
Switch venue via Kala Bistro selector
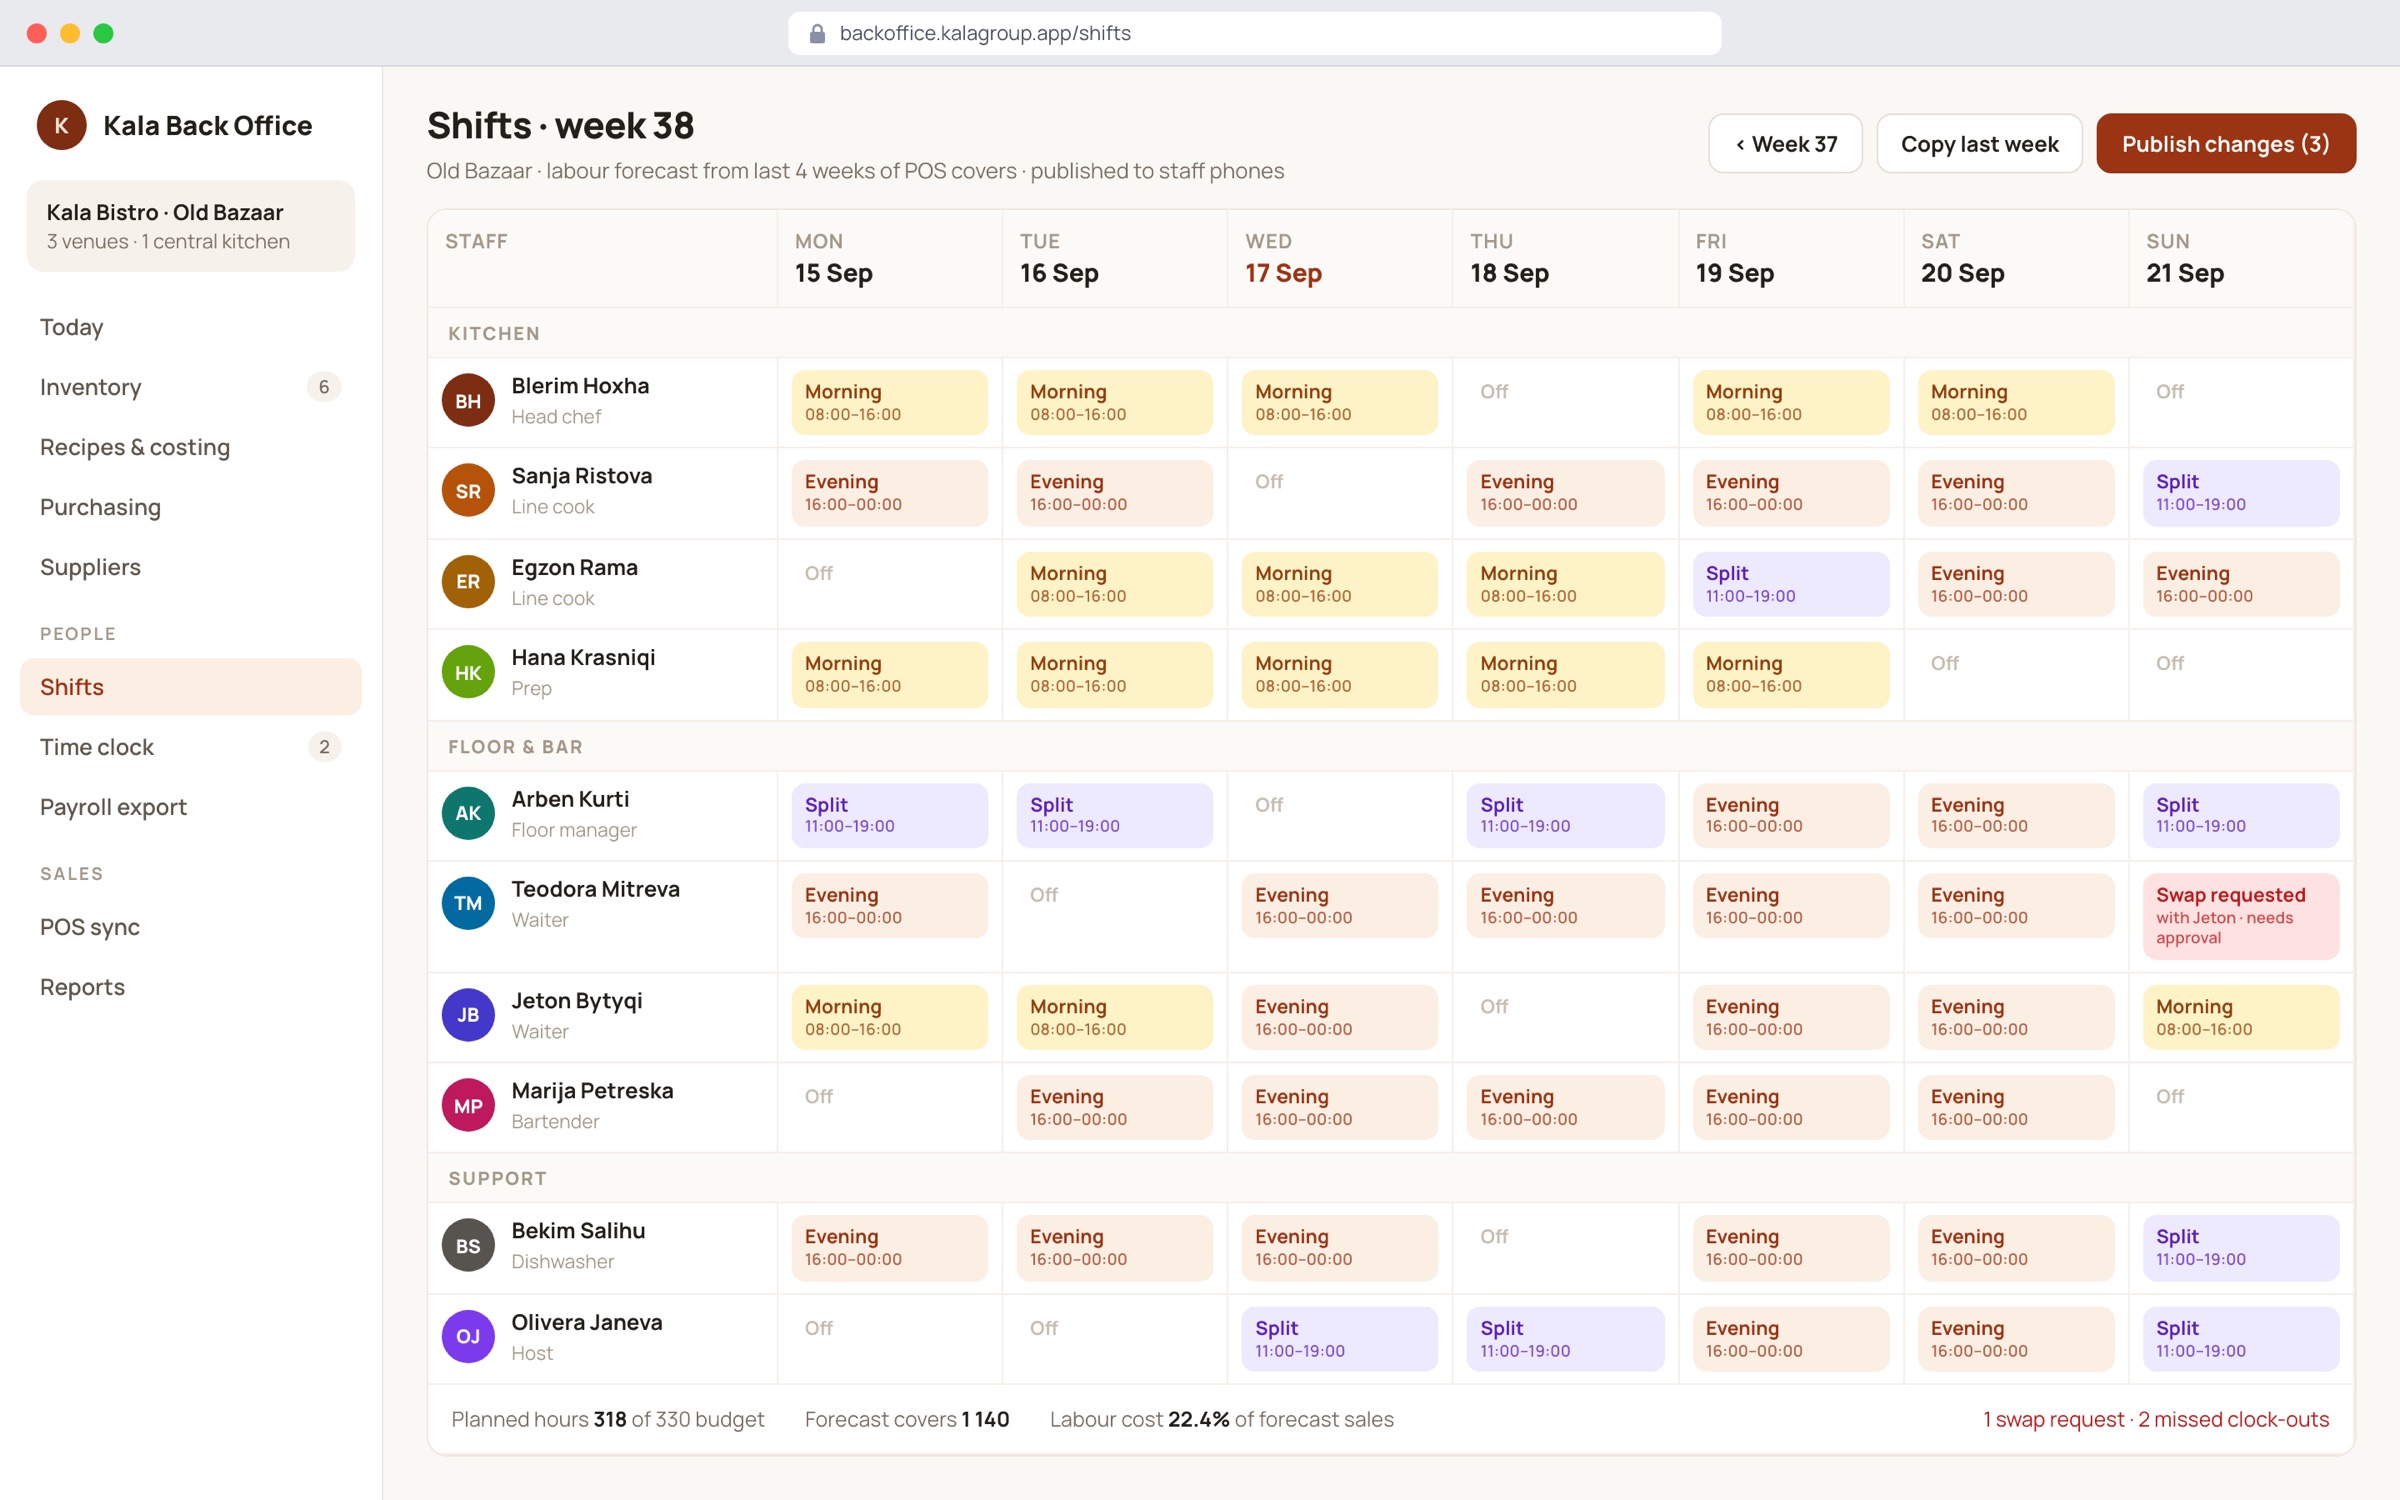190,226
